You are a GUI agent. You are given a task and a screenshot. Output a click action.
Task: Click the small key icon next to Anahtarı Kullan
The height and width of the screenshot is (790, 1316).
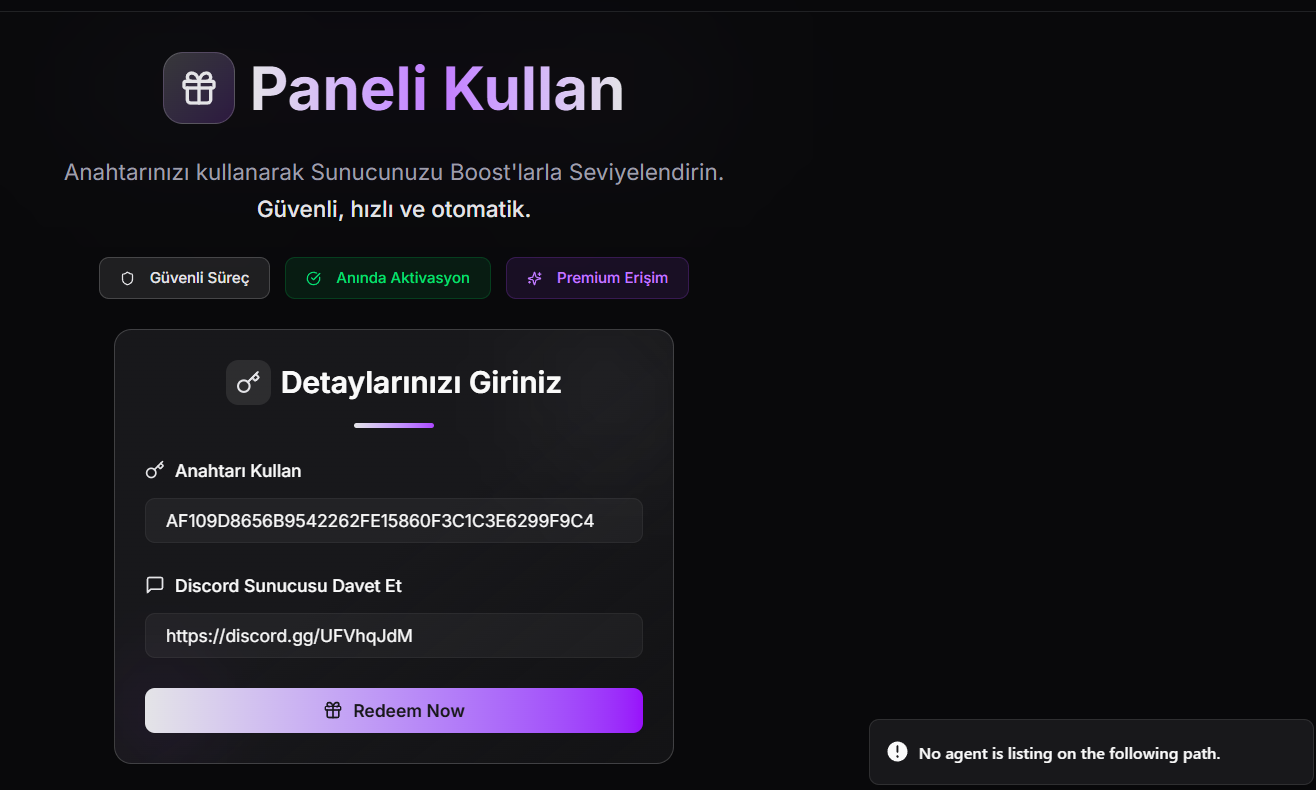coord(154,470)
